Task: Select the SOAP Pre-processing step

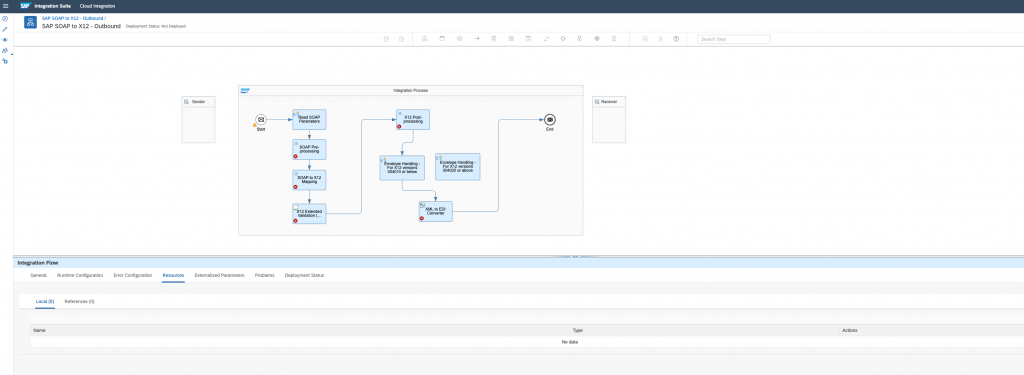Action: [x=309, y=150]
